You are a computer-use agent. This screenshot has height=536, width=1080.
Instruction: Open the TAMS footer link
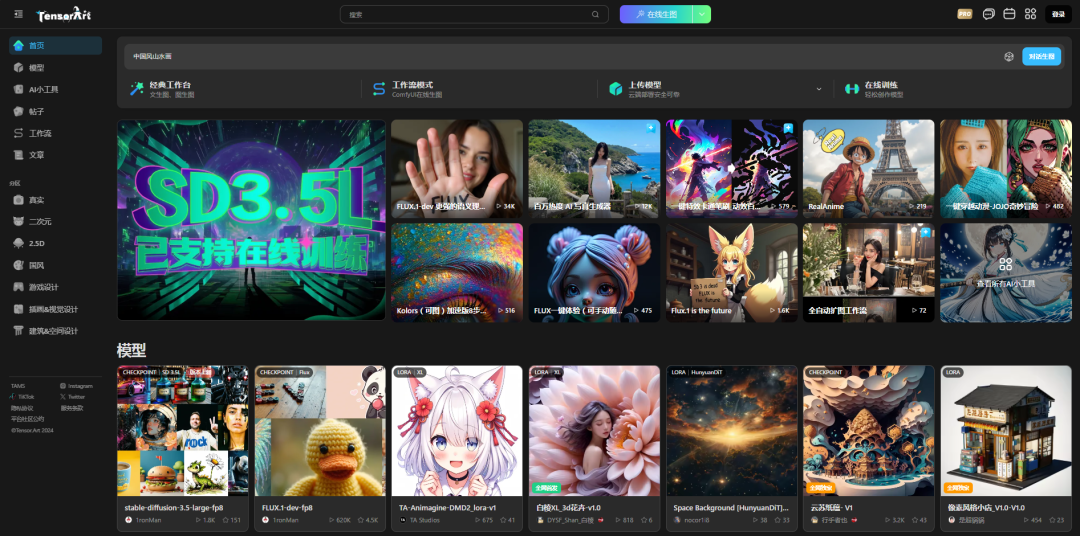[17, 386]
